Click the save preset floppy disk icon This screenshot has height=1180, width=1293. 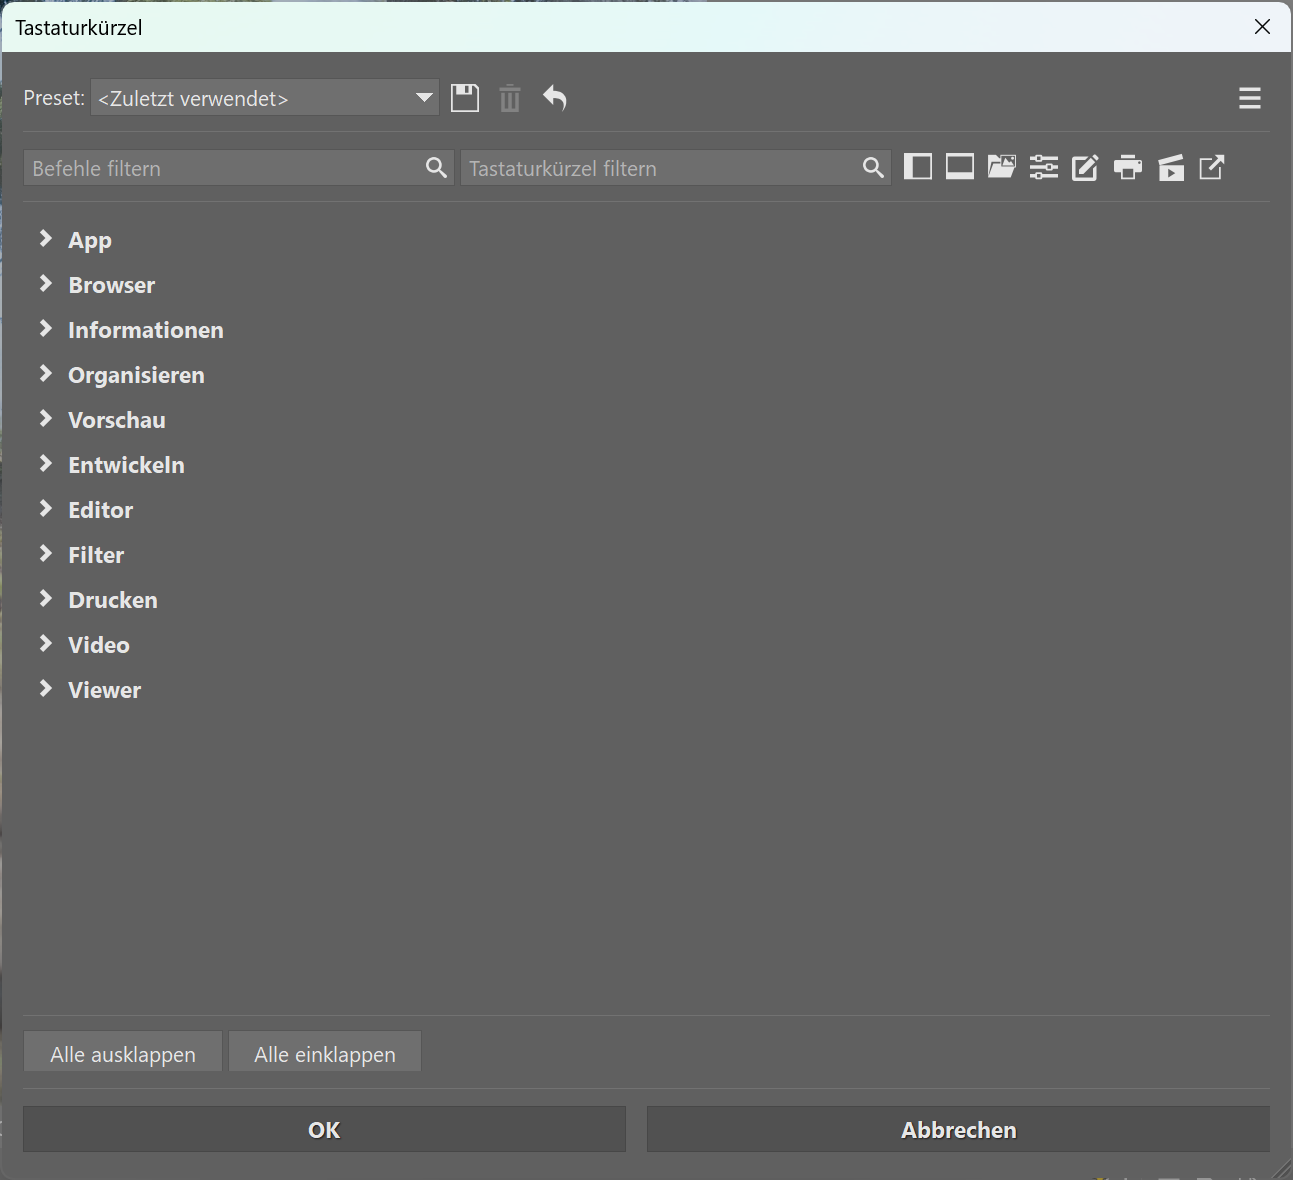(465, 98)
